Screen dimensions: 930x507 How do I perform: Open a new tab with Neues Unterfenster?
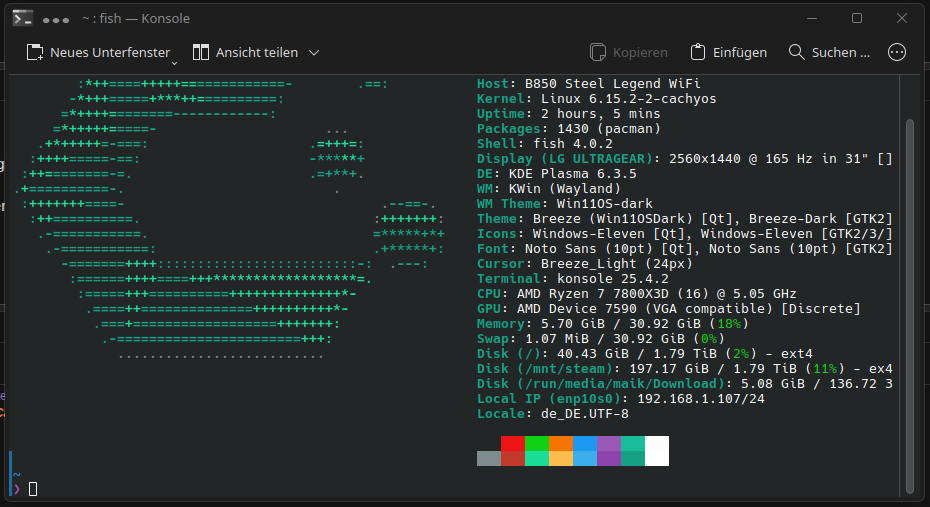(x=98, y=52)
